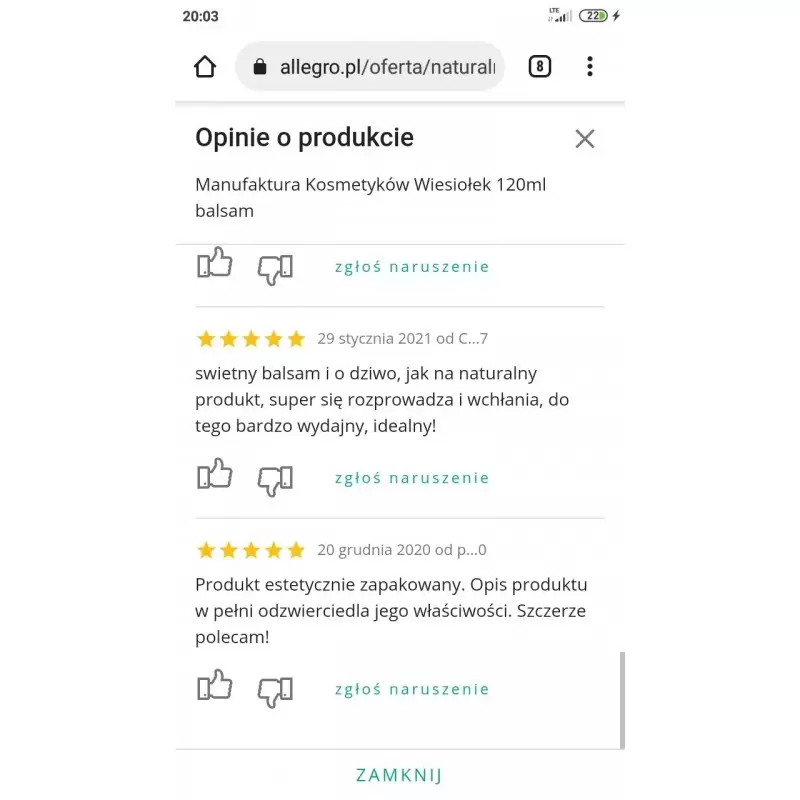Screen dimensions: 800x800
Task: Open the tab switcher showing 8 tabs
Action: (539, 67)
